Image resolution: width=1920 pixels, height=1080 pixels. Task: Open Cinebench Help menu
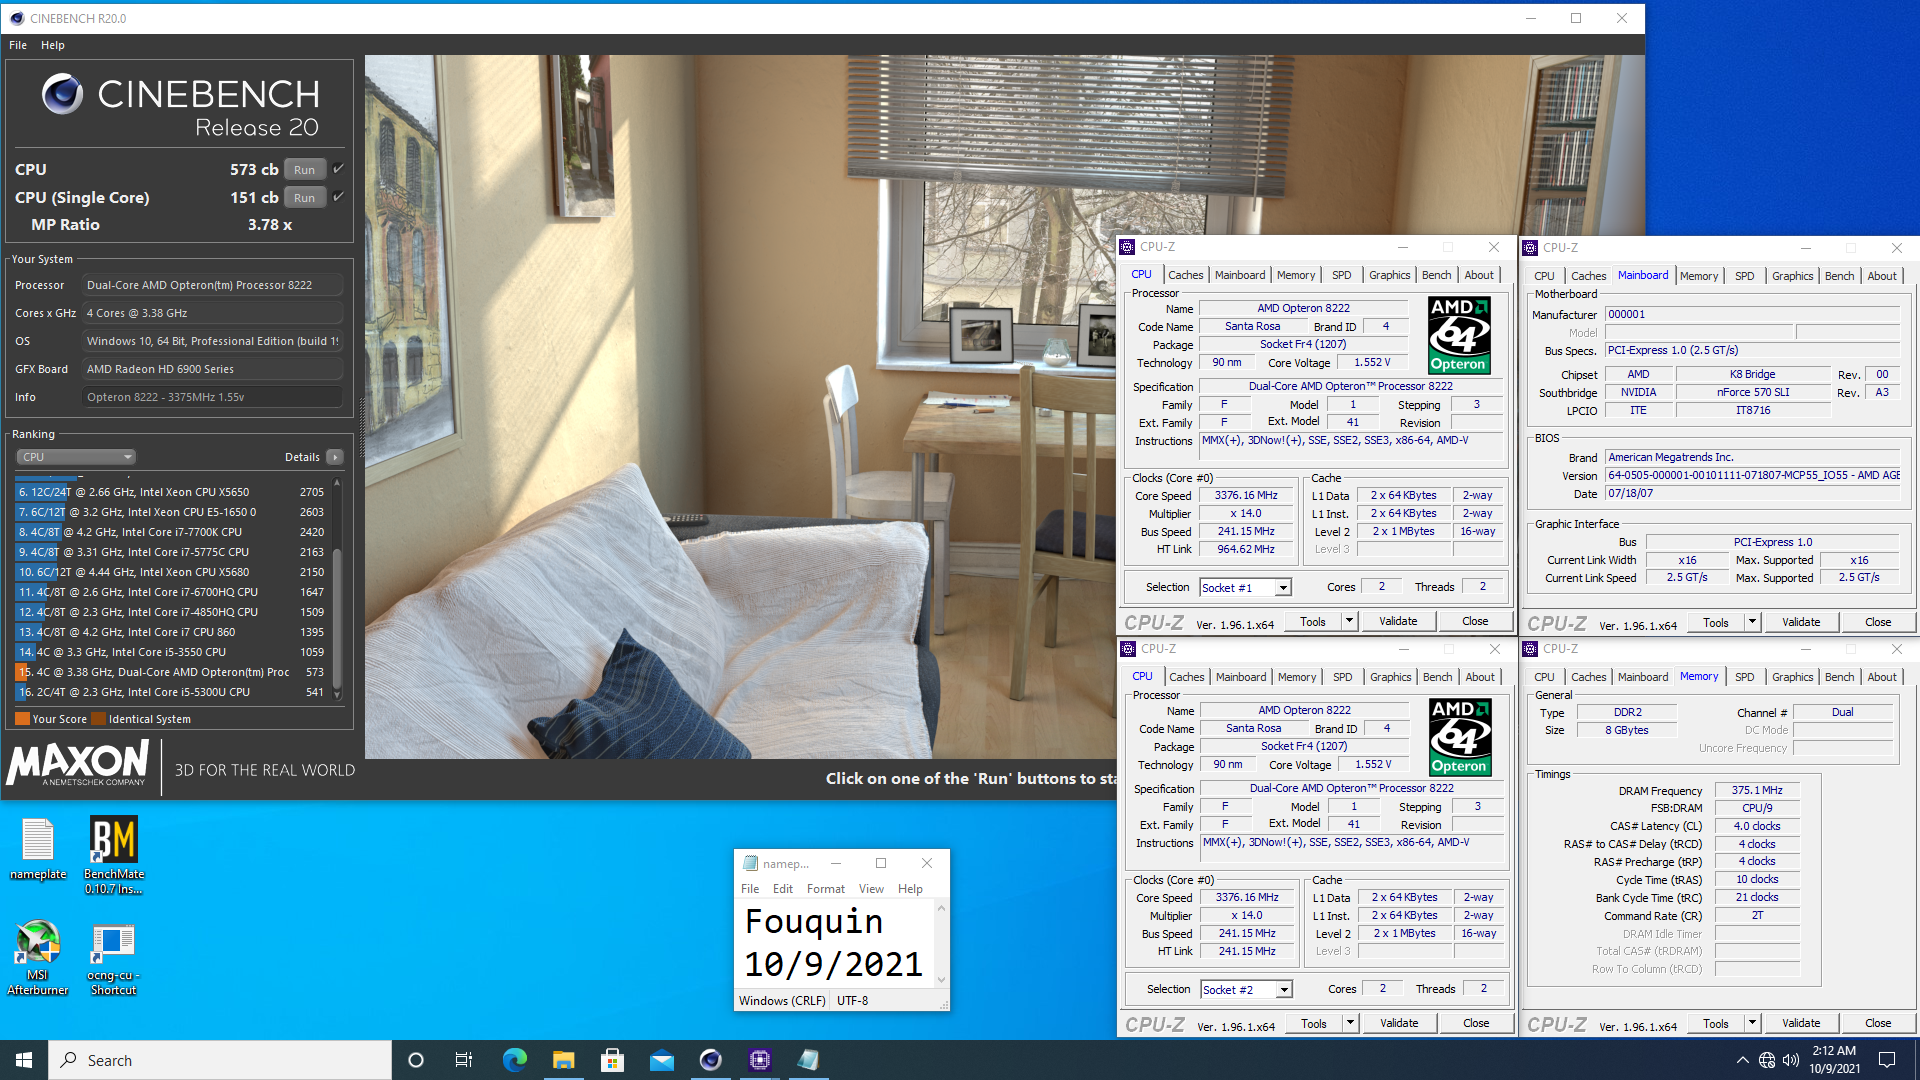pyautogui.click(x=53, y=45)
